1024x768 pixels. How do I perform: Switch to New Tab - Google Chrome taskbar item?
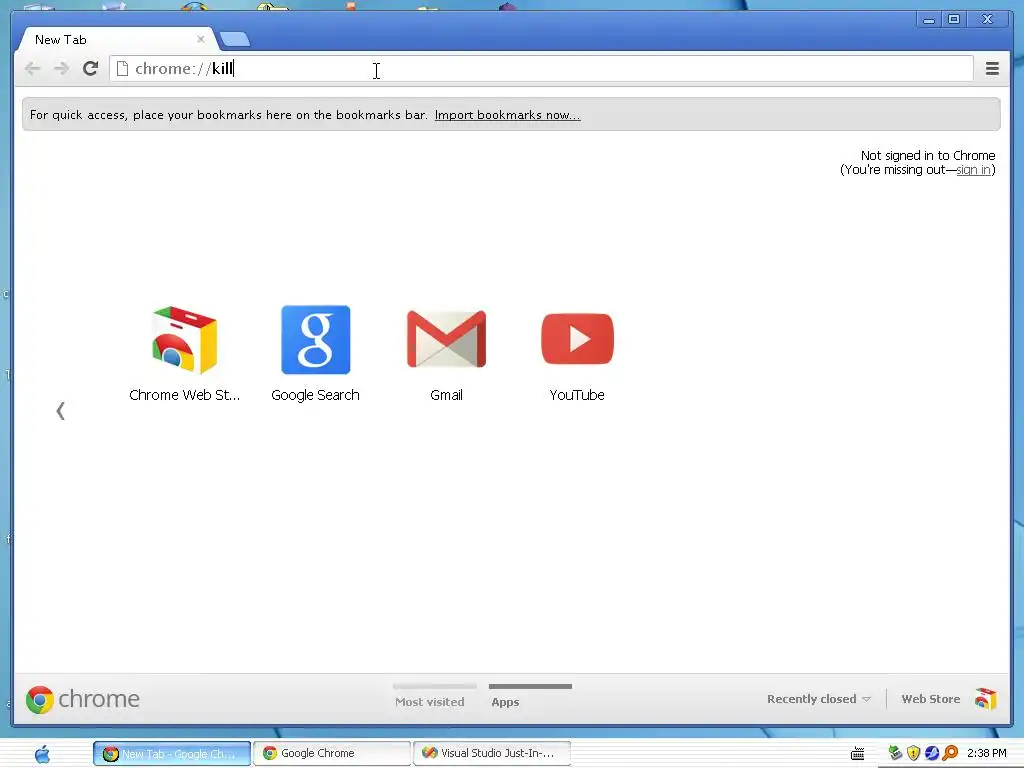coord(172,754)
